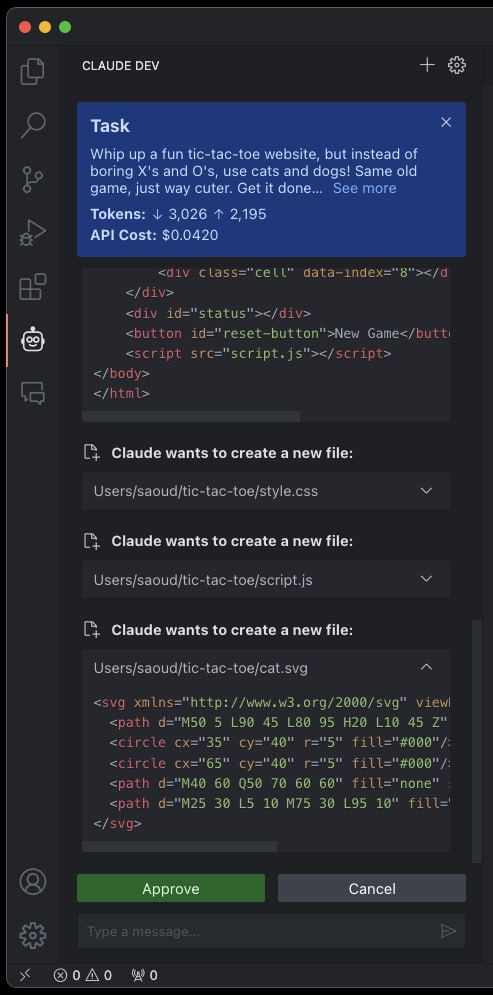Expand the style.css file preview
493x995 pixels.
tap(426, 491)
